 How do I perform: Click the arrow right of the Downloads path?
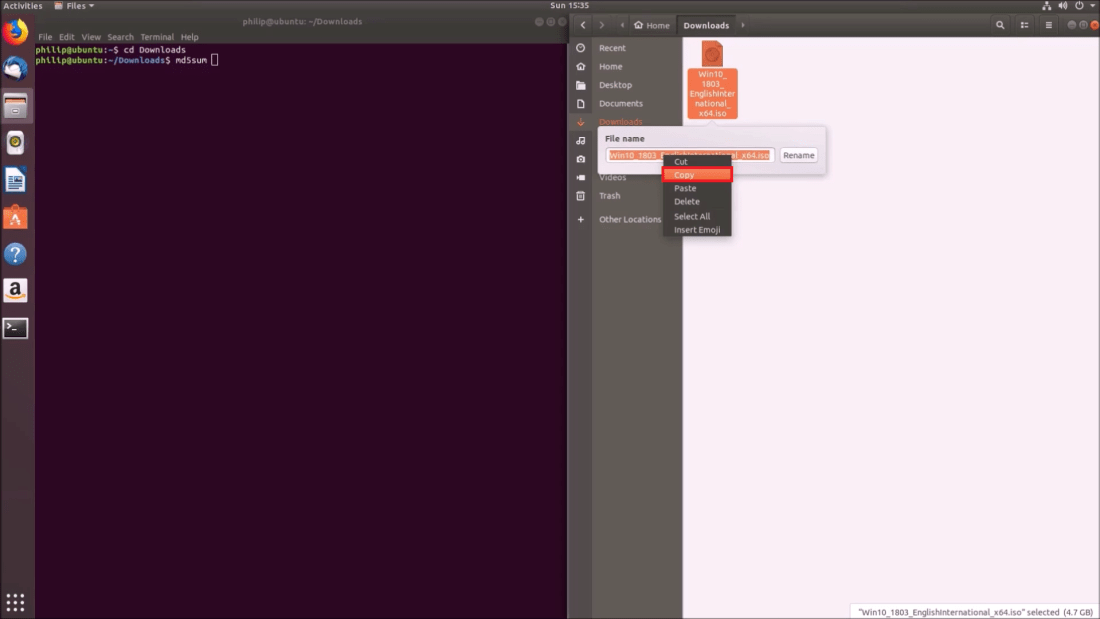[743, 25]
